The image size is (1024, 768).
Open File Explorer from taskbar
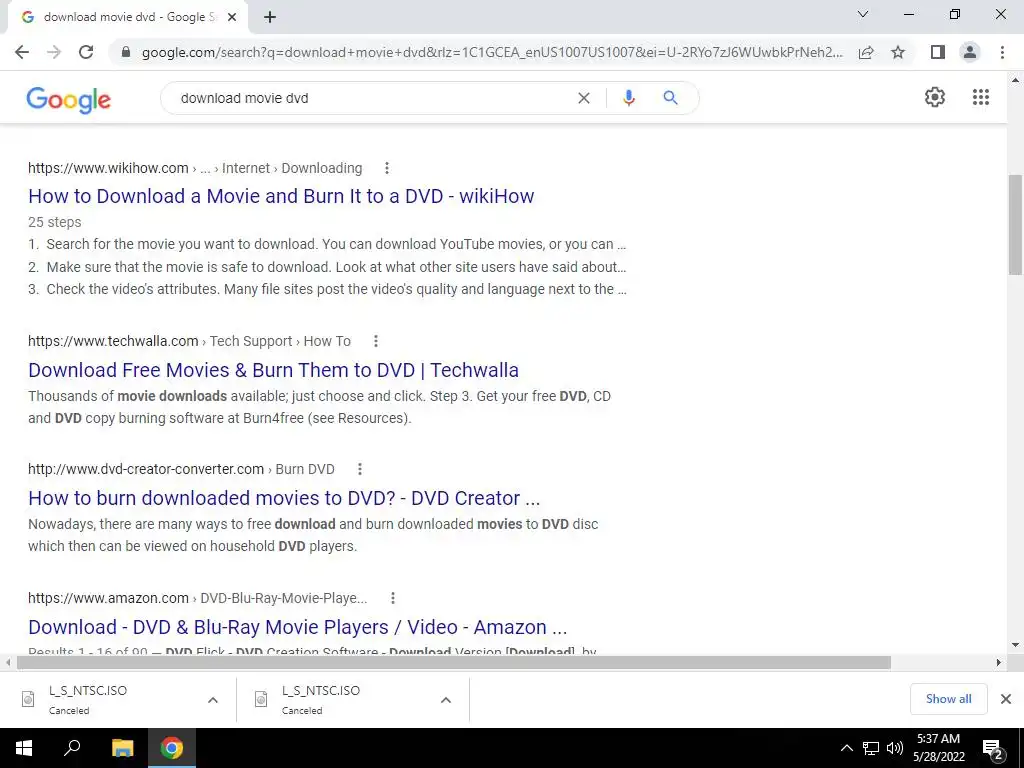click(122, 748)
